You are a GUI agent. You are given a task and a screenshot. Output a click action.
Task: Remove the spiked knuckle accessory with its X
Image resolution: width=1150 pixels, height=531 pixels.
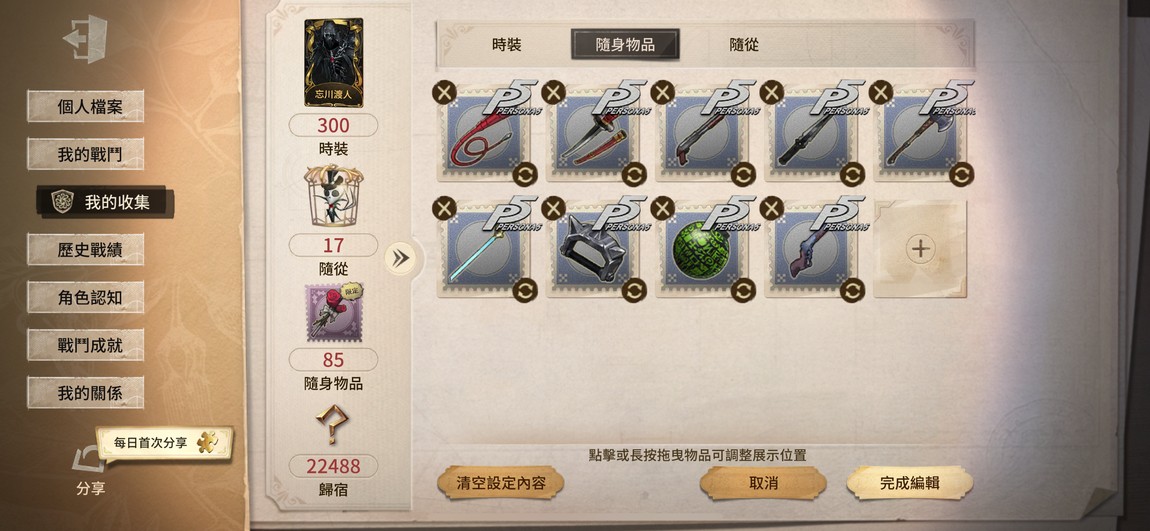[x=553, y=208]
